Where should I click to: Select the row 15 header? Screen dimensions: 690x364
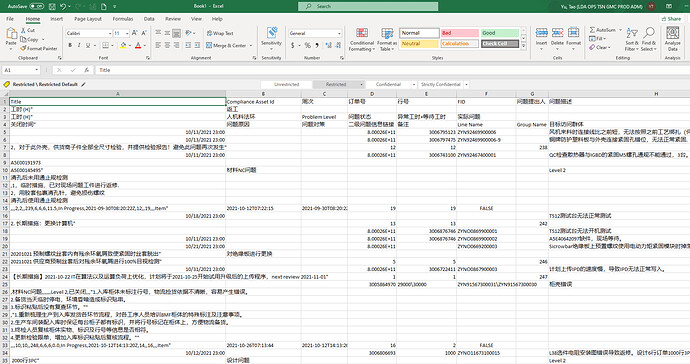click(x=5, y=208)
